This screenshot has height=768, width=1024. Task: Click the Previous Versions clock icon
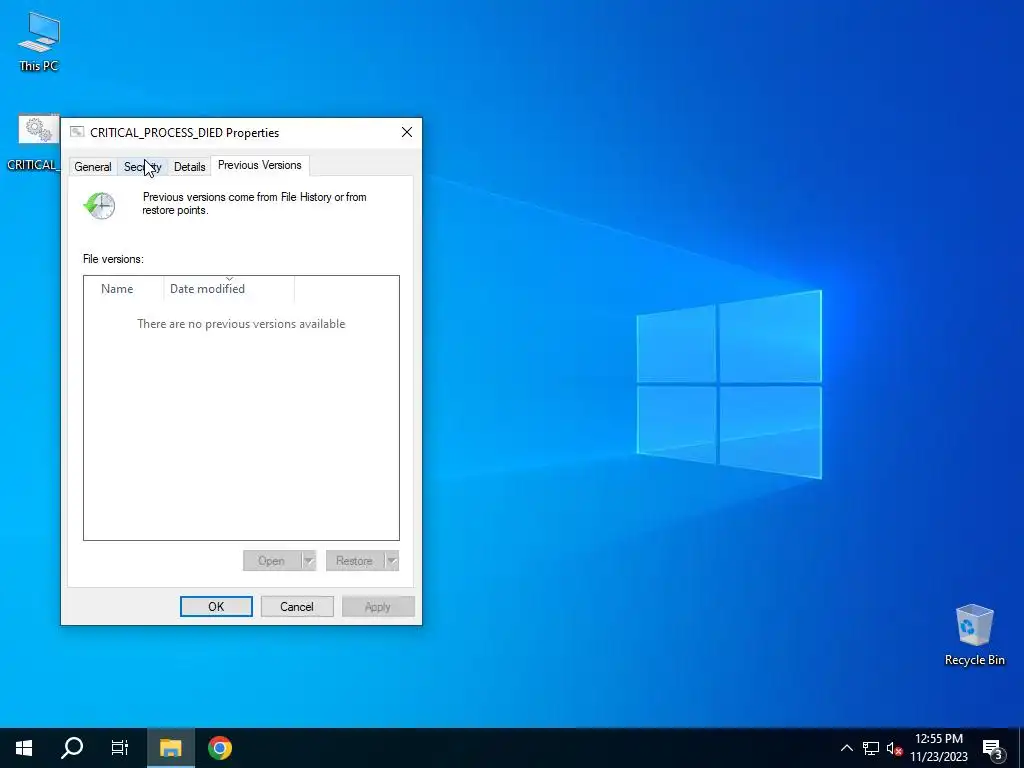100,205
